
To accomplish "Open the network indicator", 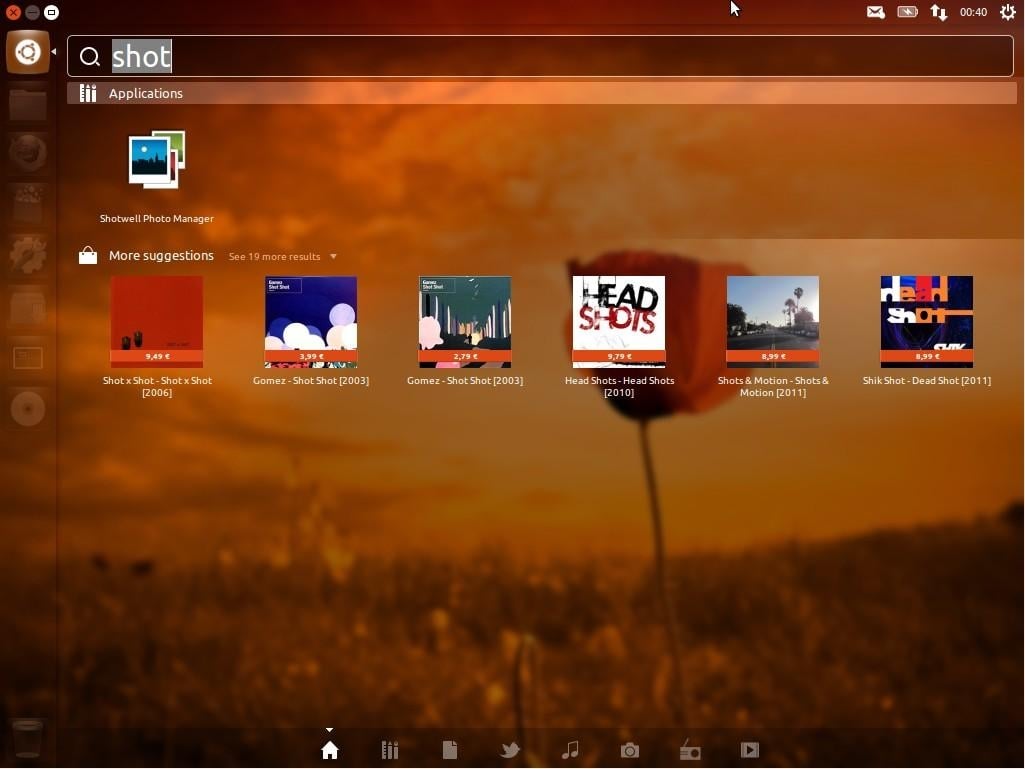I will click(x=939, y=12).
